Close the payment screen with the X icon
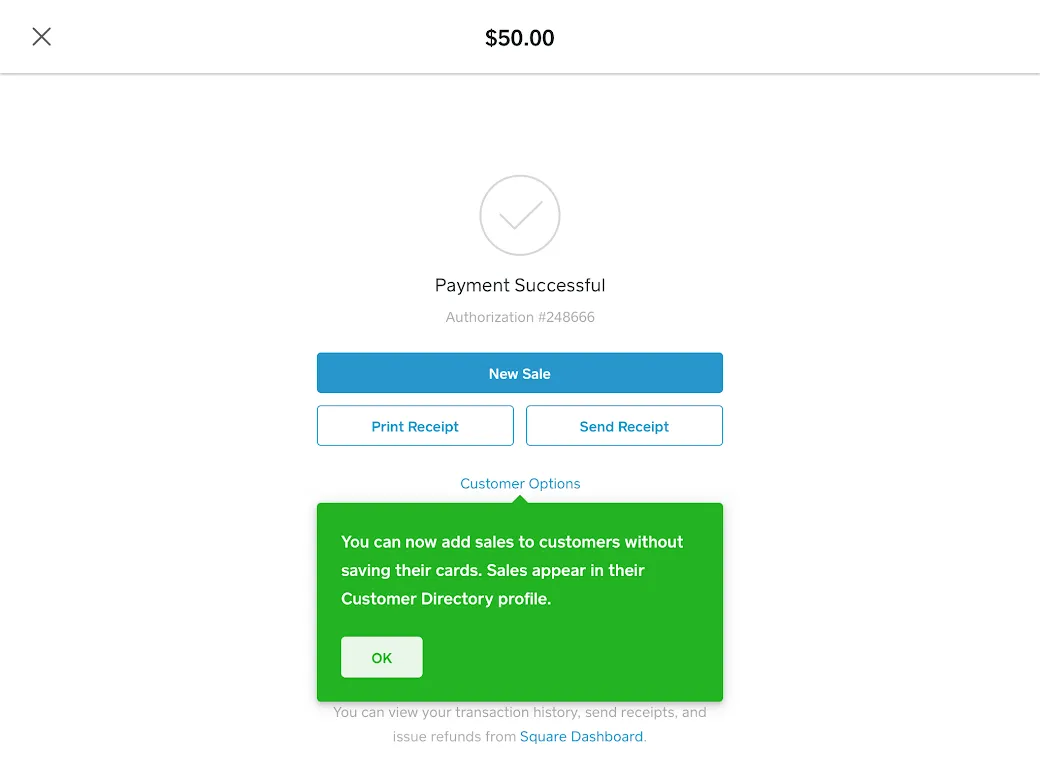Image resolution: width=1040 pixels, height=780 pixels. (41, 36)
